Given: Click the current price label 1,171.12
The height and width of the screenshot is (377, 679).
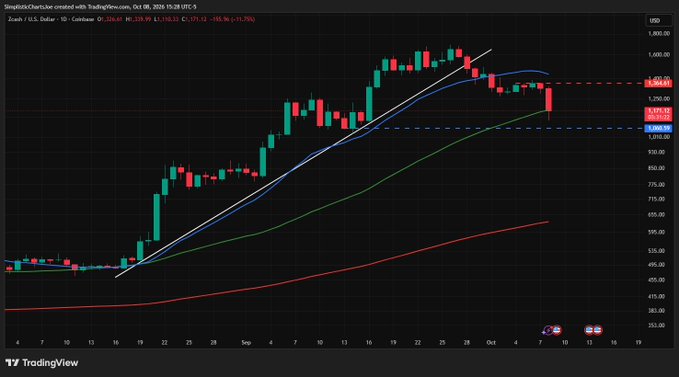Looking at the screenshot, I should [658, 114].
